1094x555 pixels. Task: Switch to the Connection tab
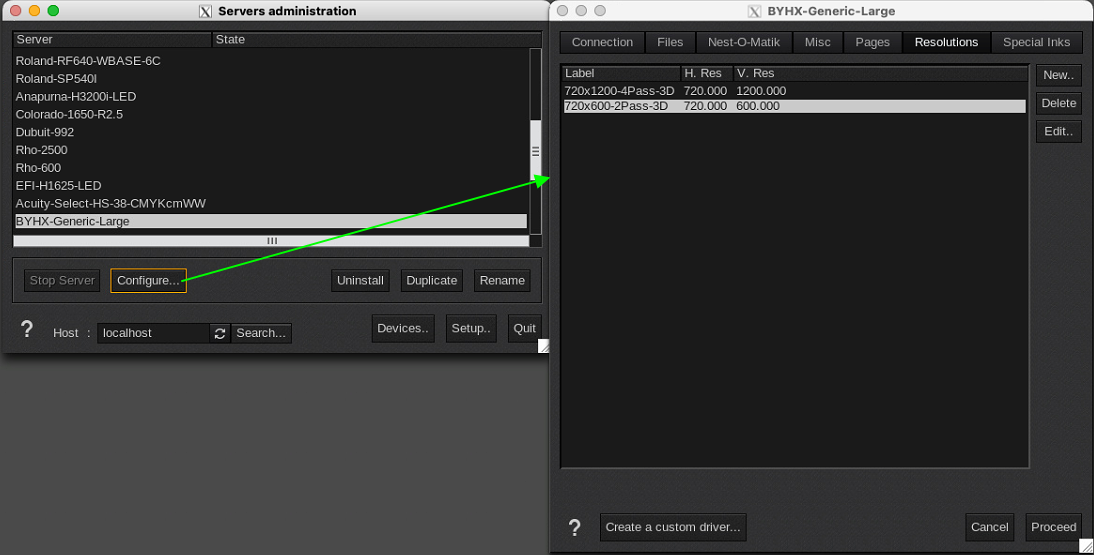click(602, 42)
